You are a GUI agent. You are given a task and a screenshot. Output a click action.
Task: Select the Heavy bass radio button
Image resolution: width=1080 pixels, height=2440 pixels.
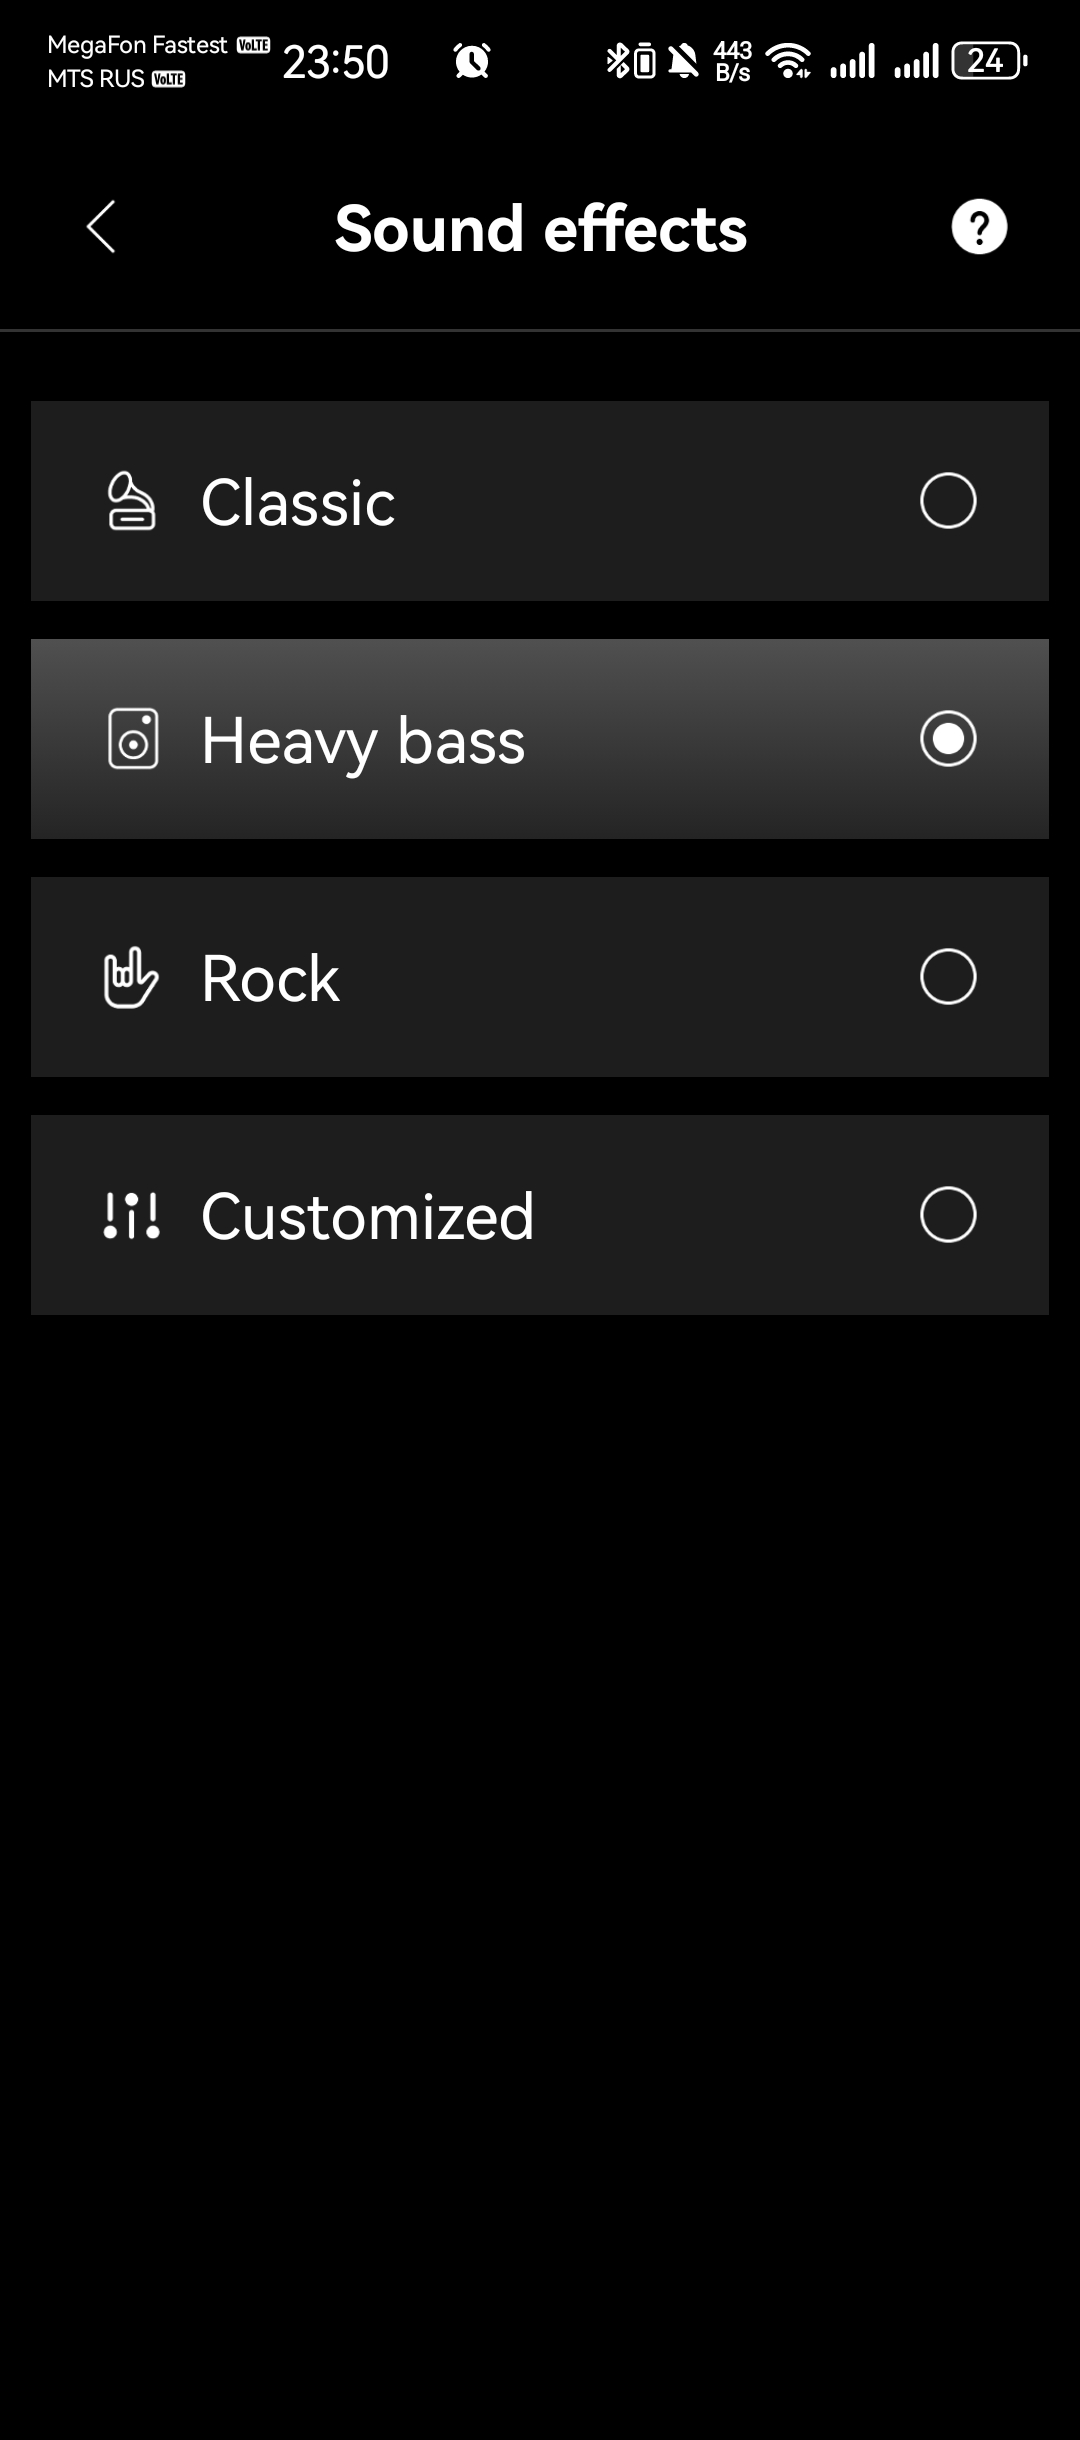tap(947, 739)
